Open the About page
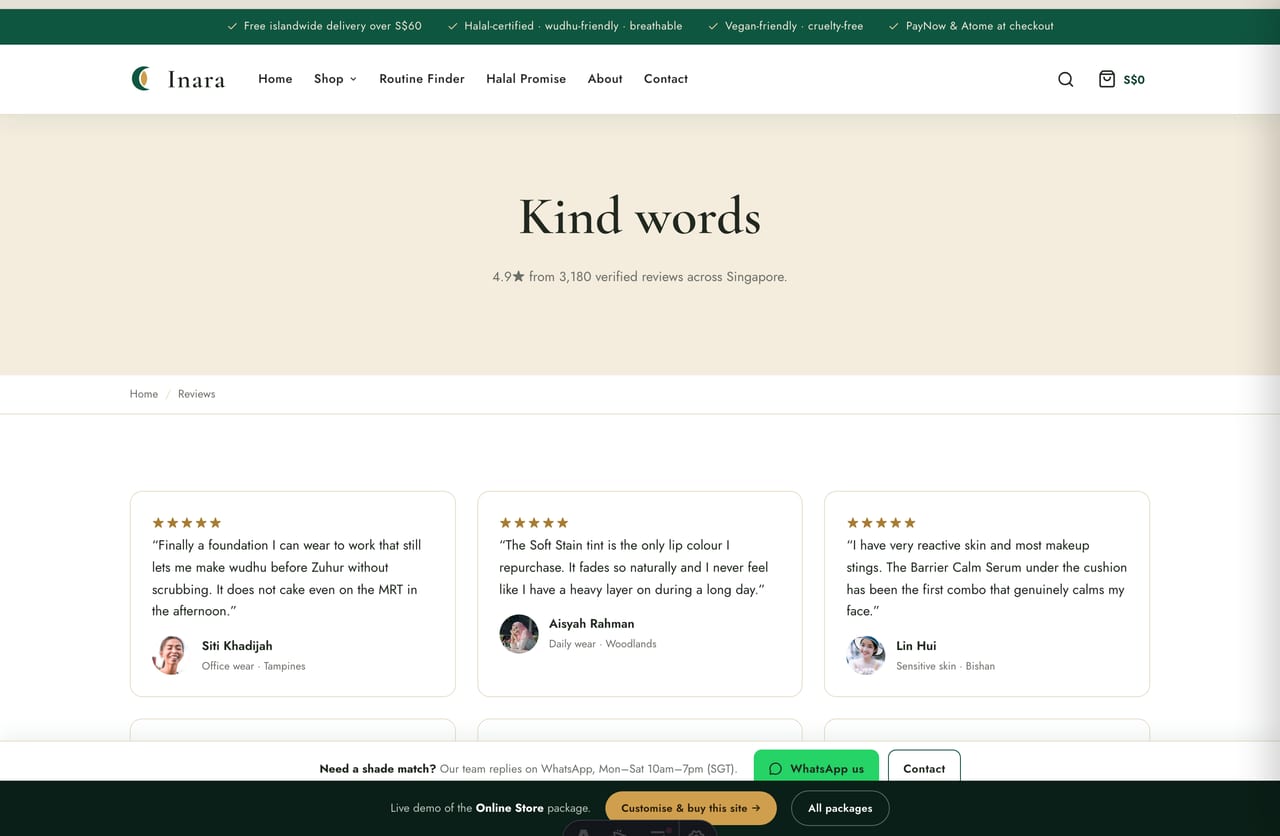This screenshot has width=1280, height=836. pos(605,79)
